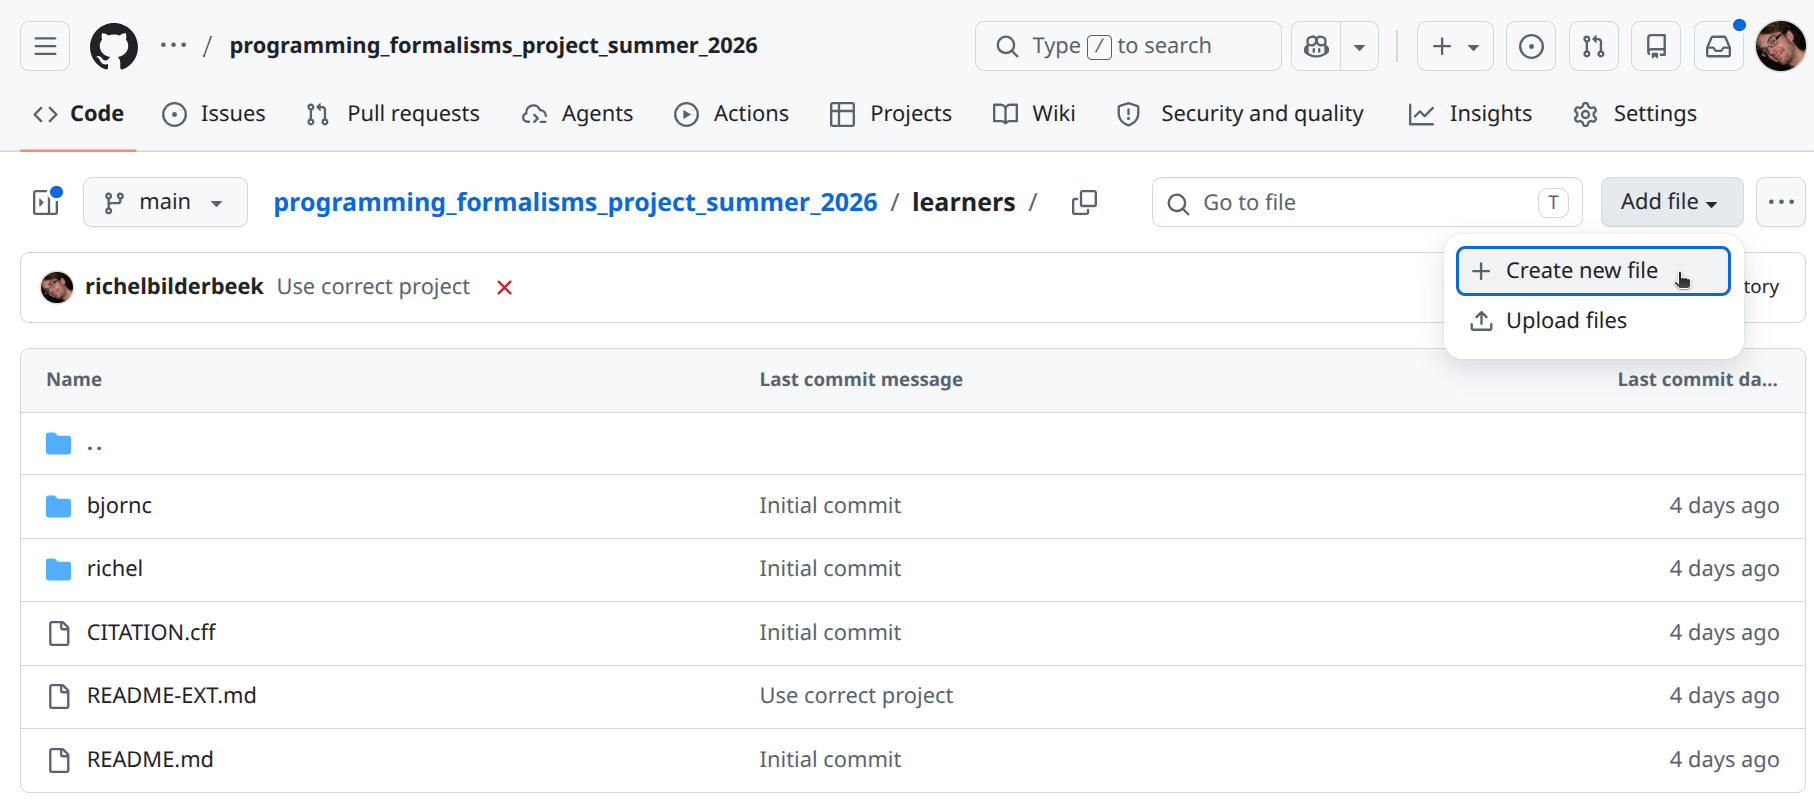Click the GitHub logo home icon
This screenshot has width=1814, height=800.
pyautogui.click(x=114, y=46)
